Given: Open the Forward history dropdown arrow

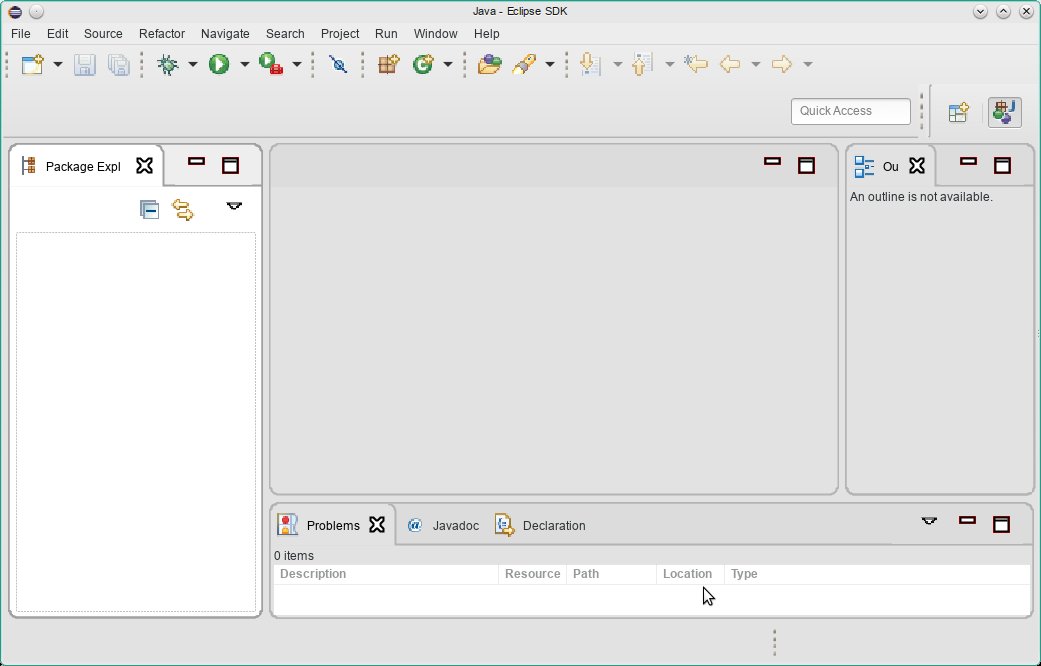Looking at the screenshot, I should click(808, 64).
